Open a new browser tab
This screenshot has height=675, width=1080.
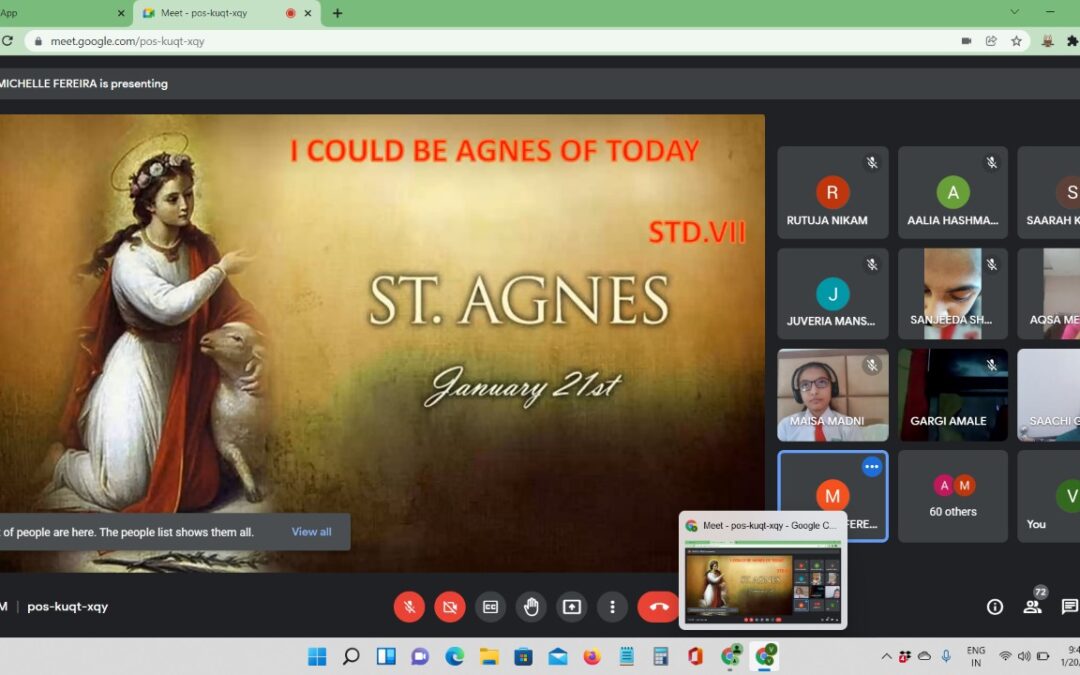point(338,13)
